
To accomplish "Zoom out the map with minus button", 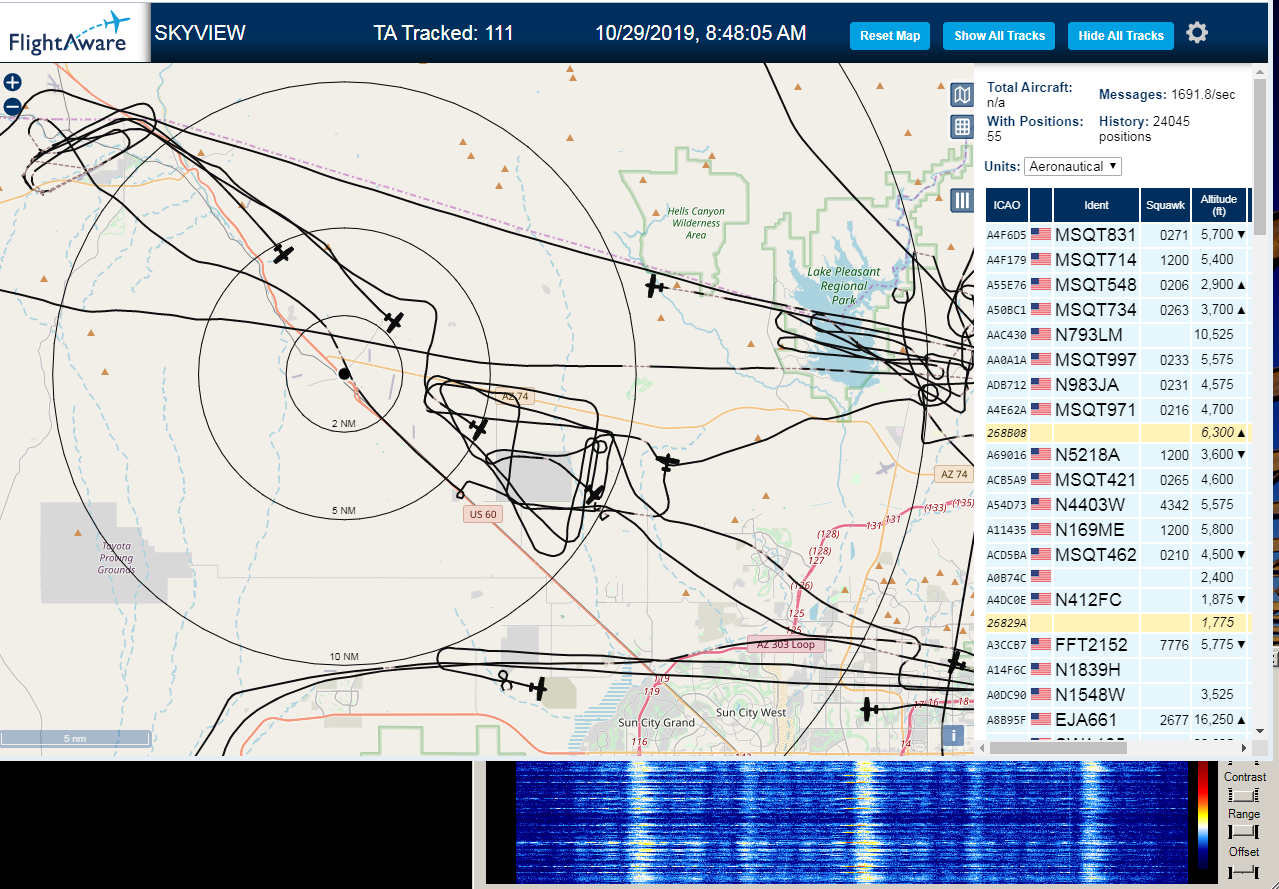I will (12, 106).
